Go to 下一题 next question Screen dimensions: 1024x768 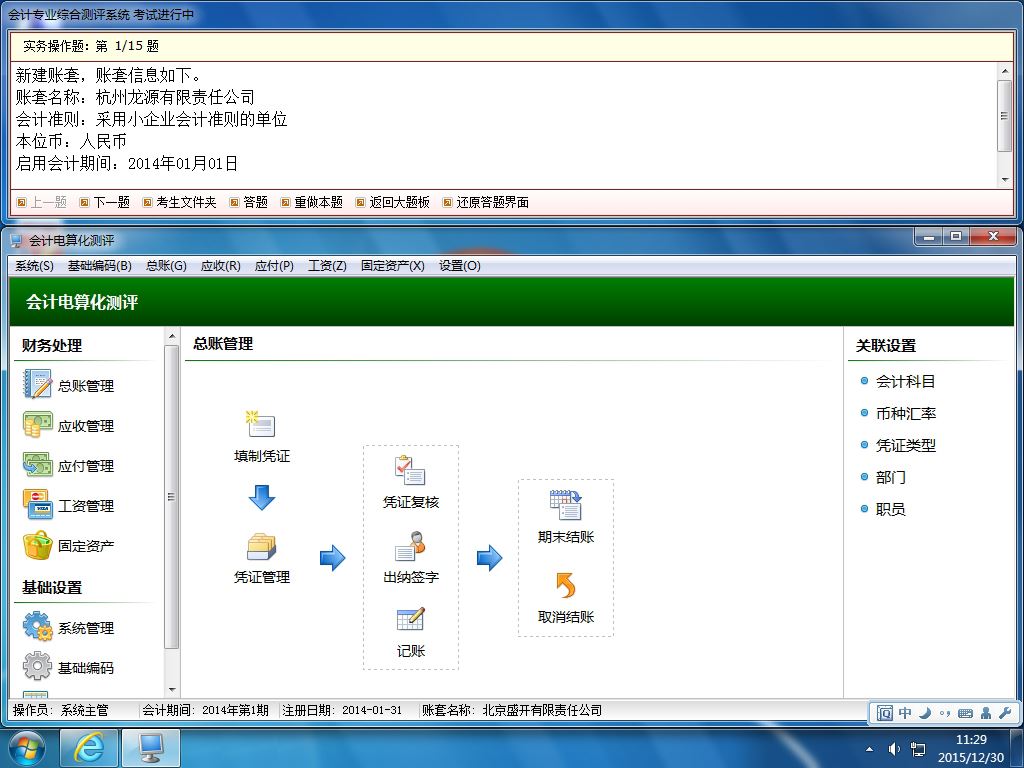click(104, 202)
